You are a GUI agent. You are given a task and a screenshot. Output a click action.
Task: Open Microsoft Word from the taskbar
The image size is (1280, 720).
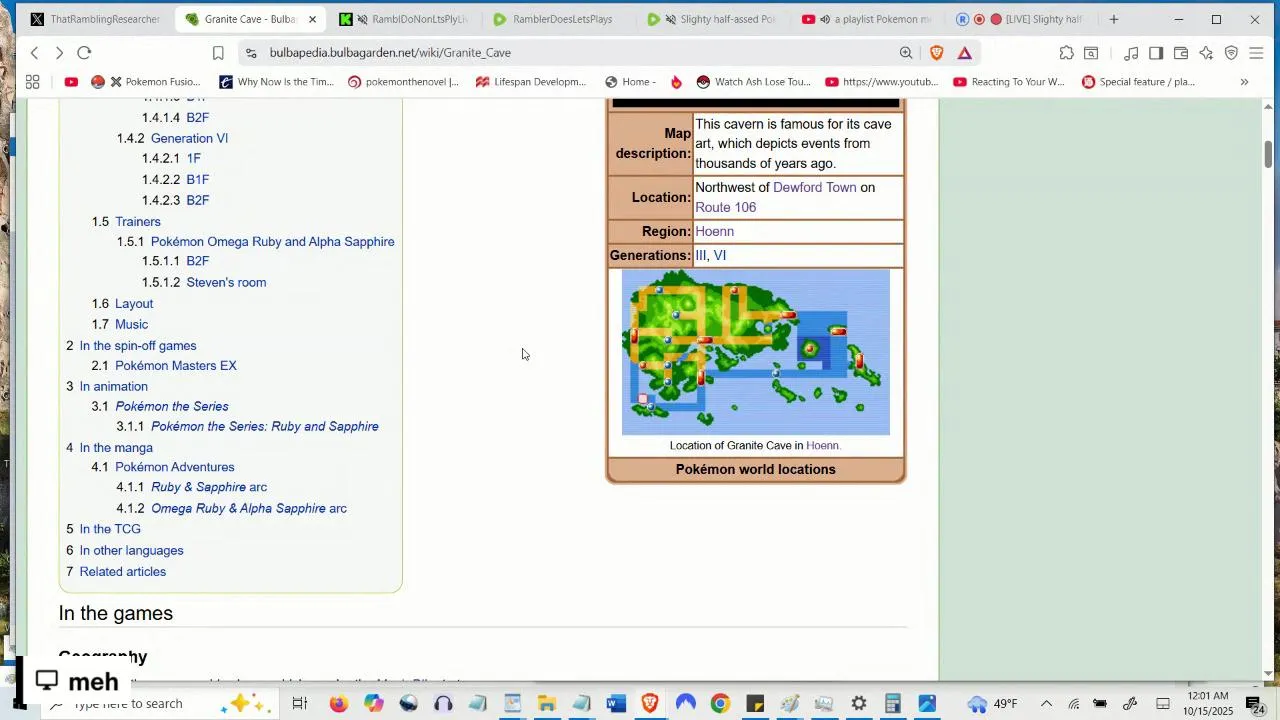[616, 704]
